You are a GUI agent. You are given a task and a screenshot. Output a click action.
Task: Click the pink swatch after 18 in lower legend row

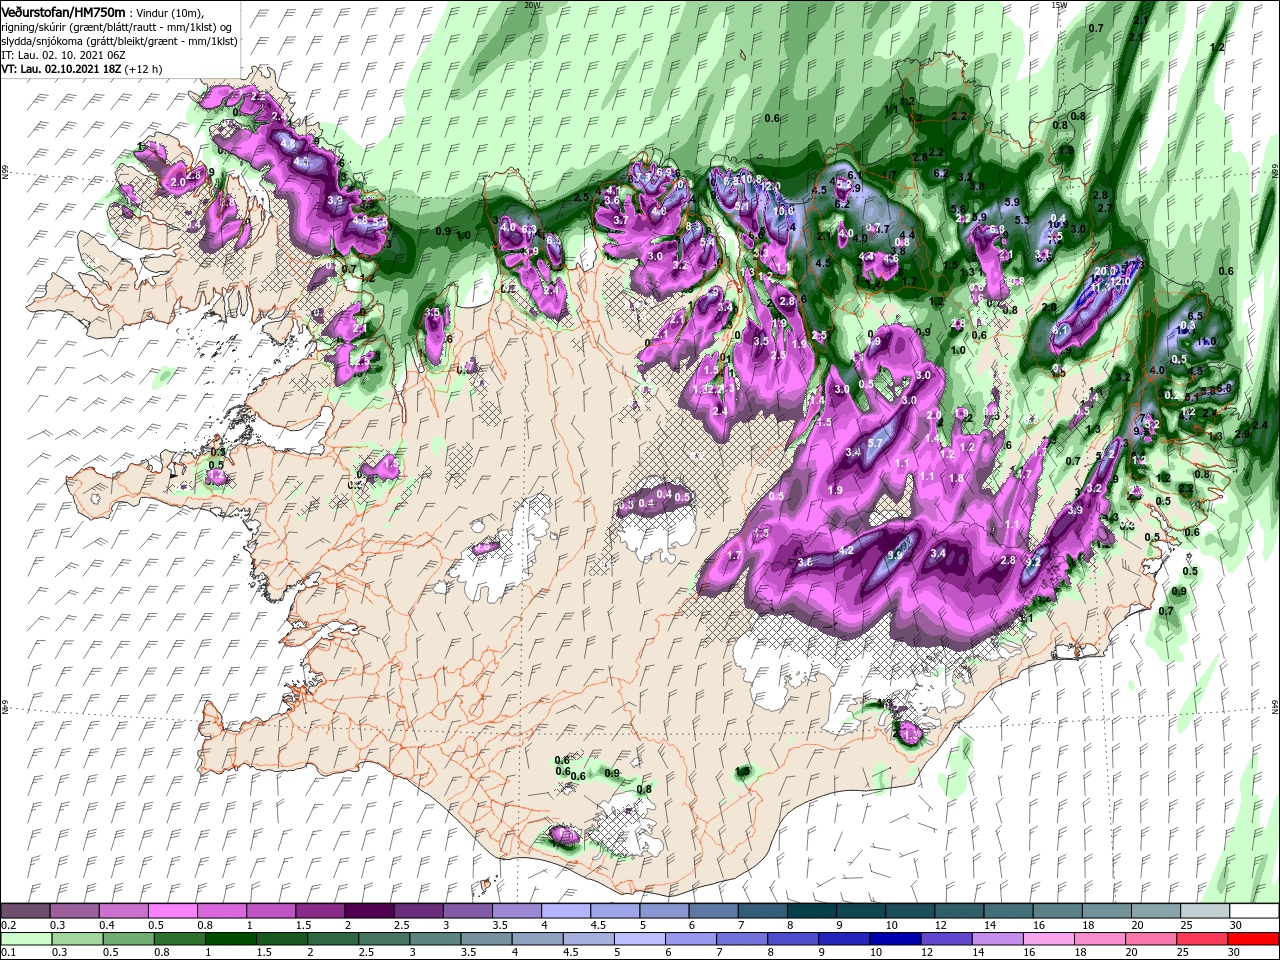(1101, 939)
